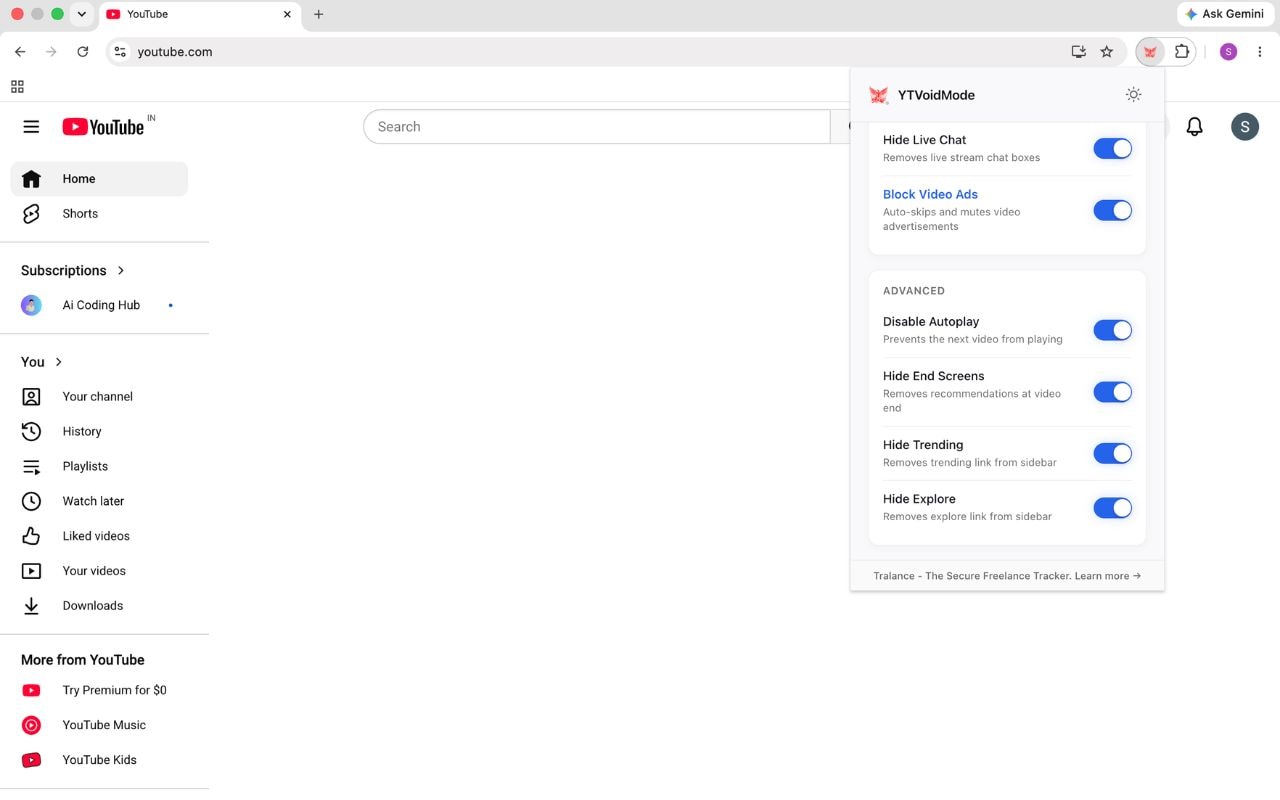Image resolution: width=1280 pixels, height=800 pixels.
Task: Click the YTVoidMode extension icon in toolbar
Action: pyautogui.click(x=1150, y=52)
